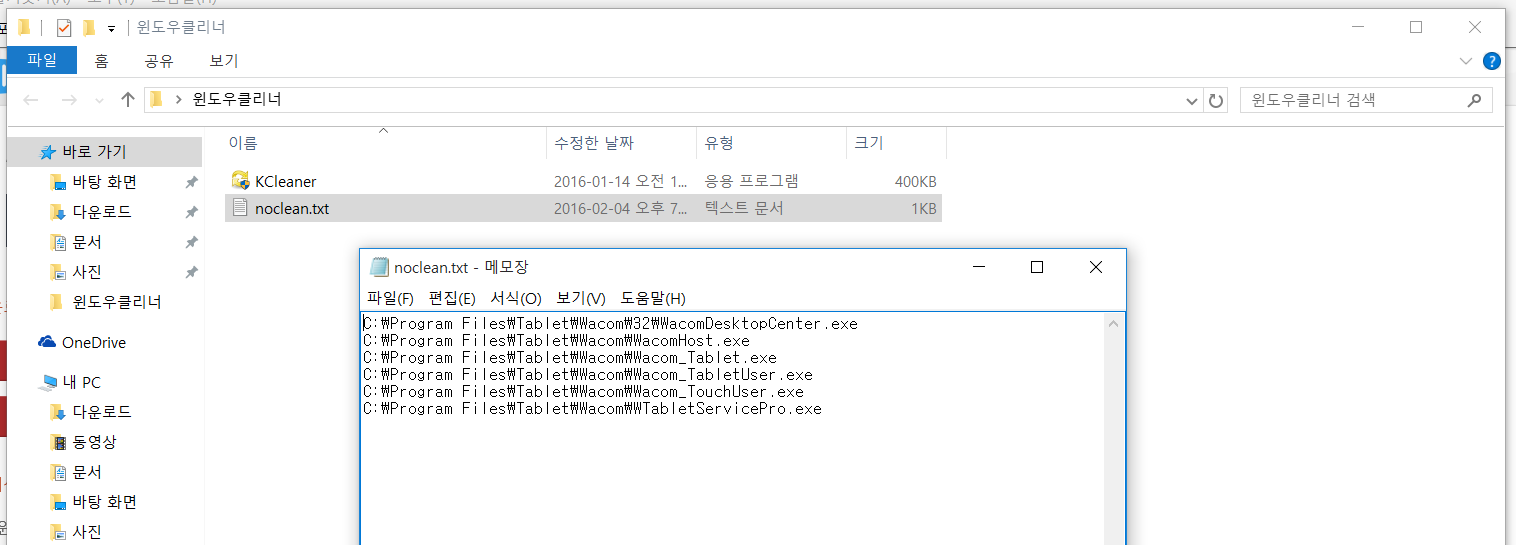Viewport: 1516px width, 545px height.
Task: Unpin 바탕 화면 using its pin icon
Action: tap(191, 182)
